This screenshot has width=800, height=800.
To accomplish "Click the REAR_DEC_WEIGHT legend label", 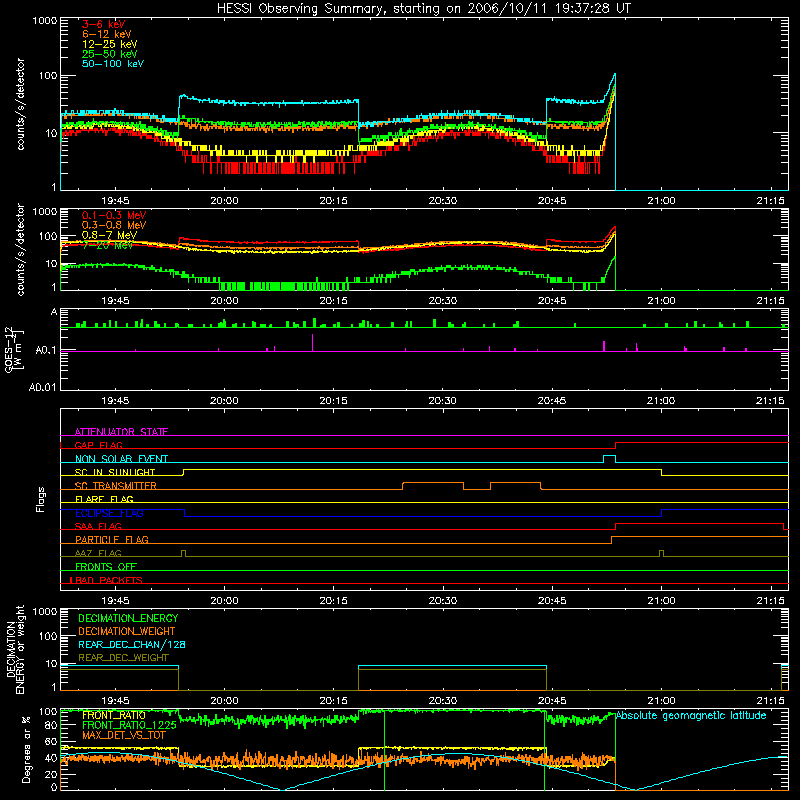I will [x=123, y=658].
